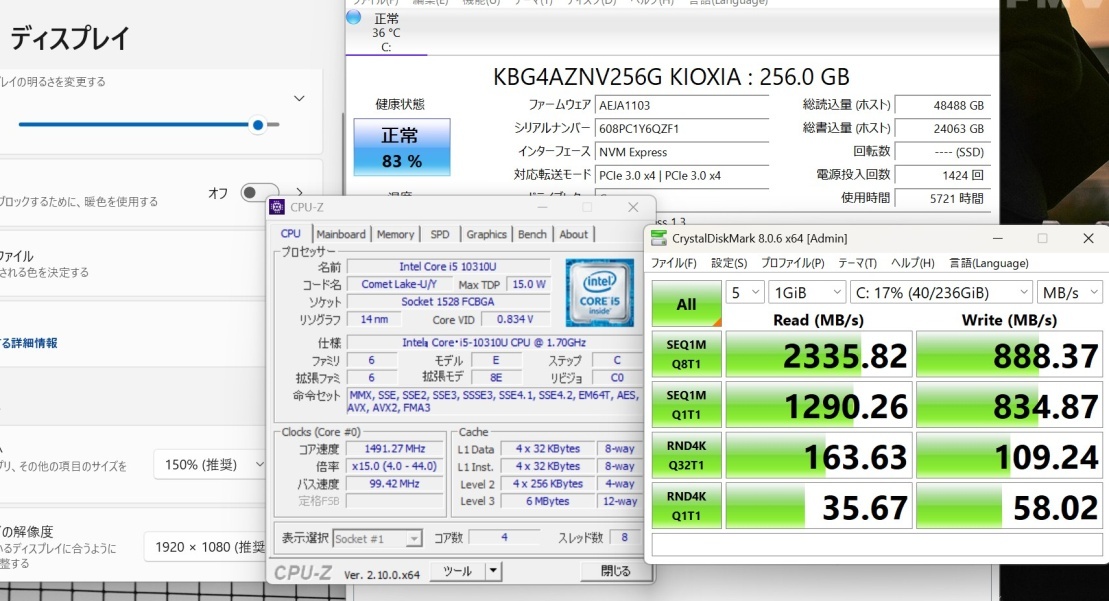Open the プロファイル(P) menu in CrystalDiskMark
1109x601 pixels.
(792, 263)
